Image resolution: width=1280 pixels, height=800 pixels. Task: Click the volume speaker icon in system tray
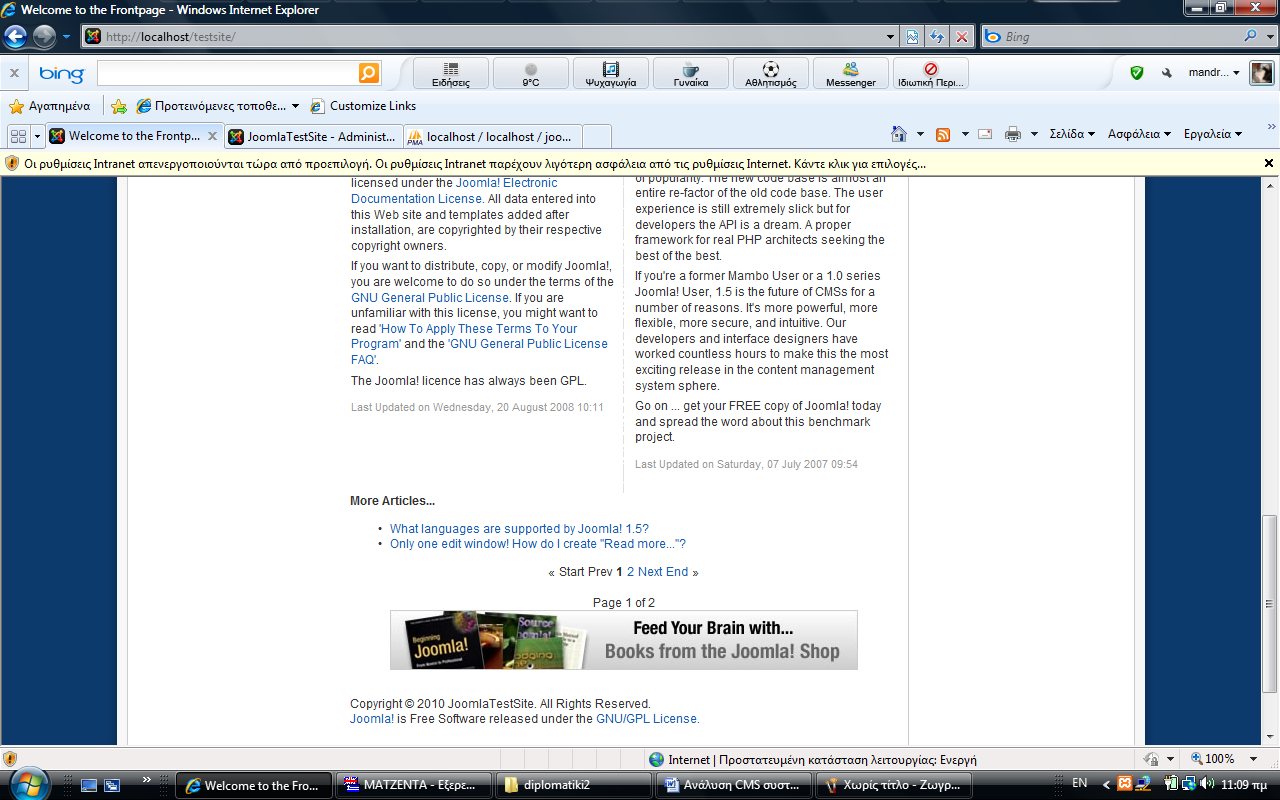point(1208,784)
